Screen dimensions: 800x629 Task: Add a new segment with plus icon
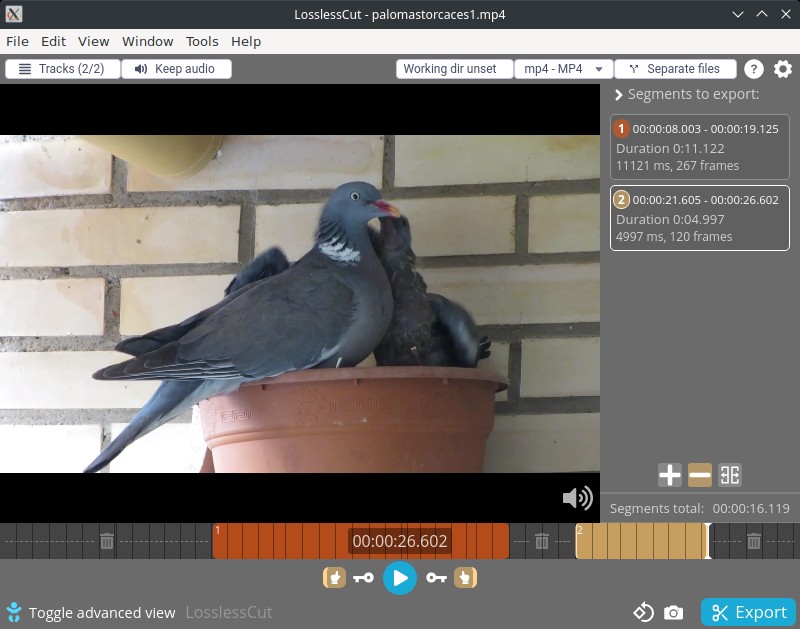coord(669,475)
